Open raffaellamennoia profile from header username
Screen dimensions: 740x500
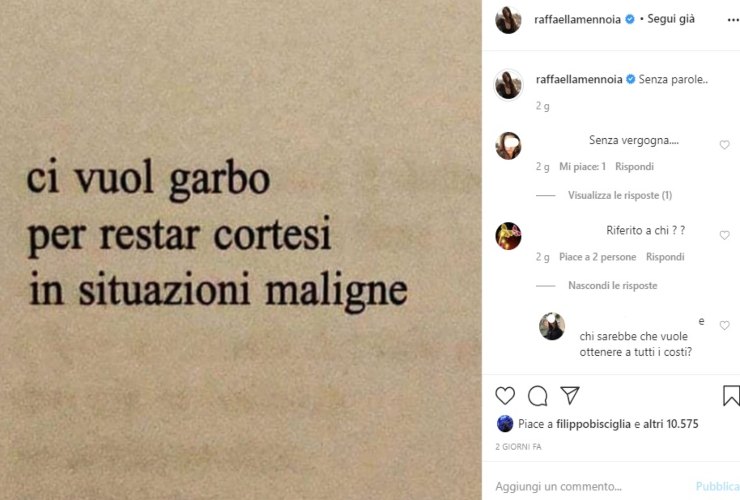[x=577, y=19]
